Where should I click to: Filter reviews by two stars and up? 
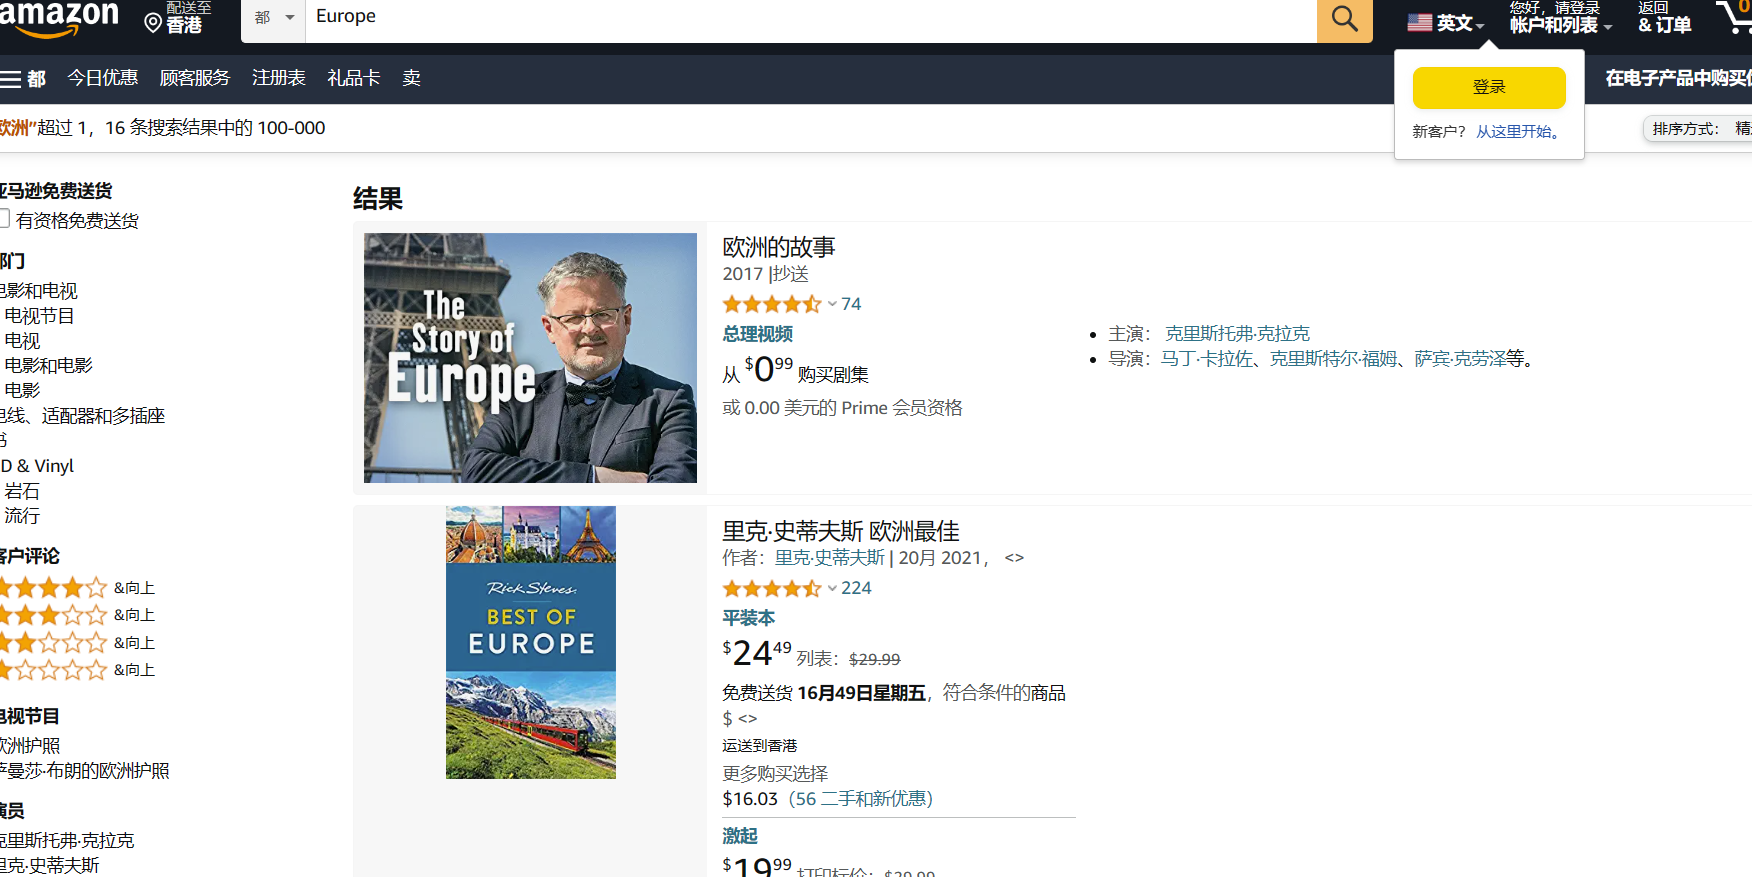(x=77, y=643)
